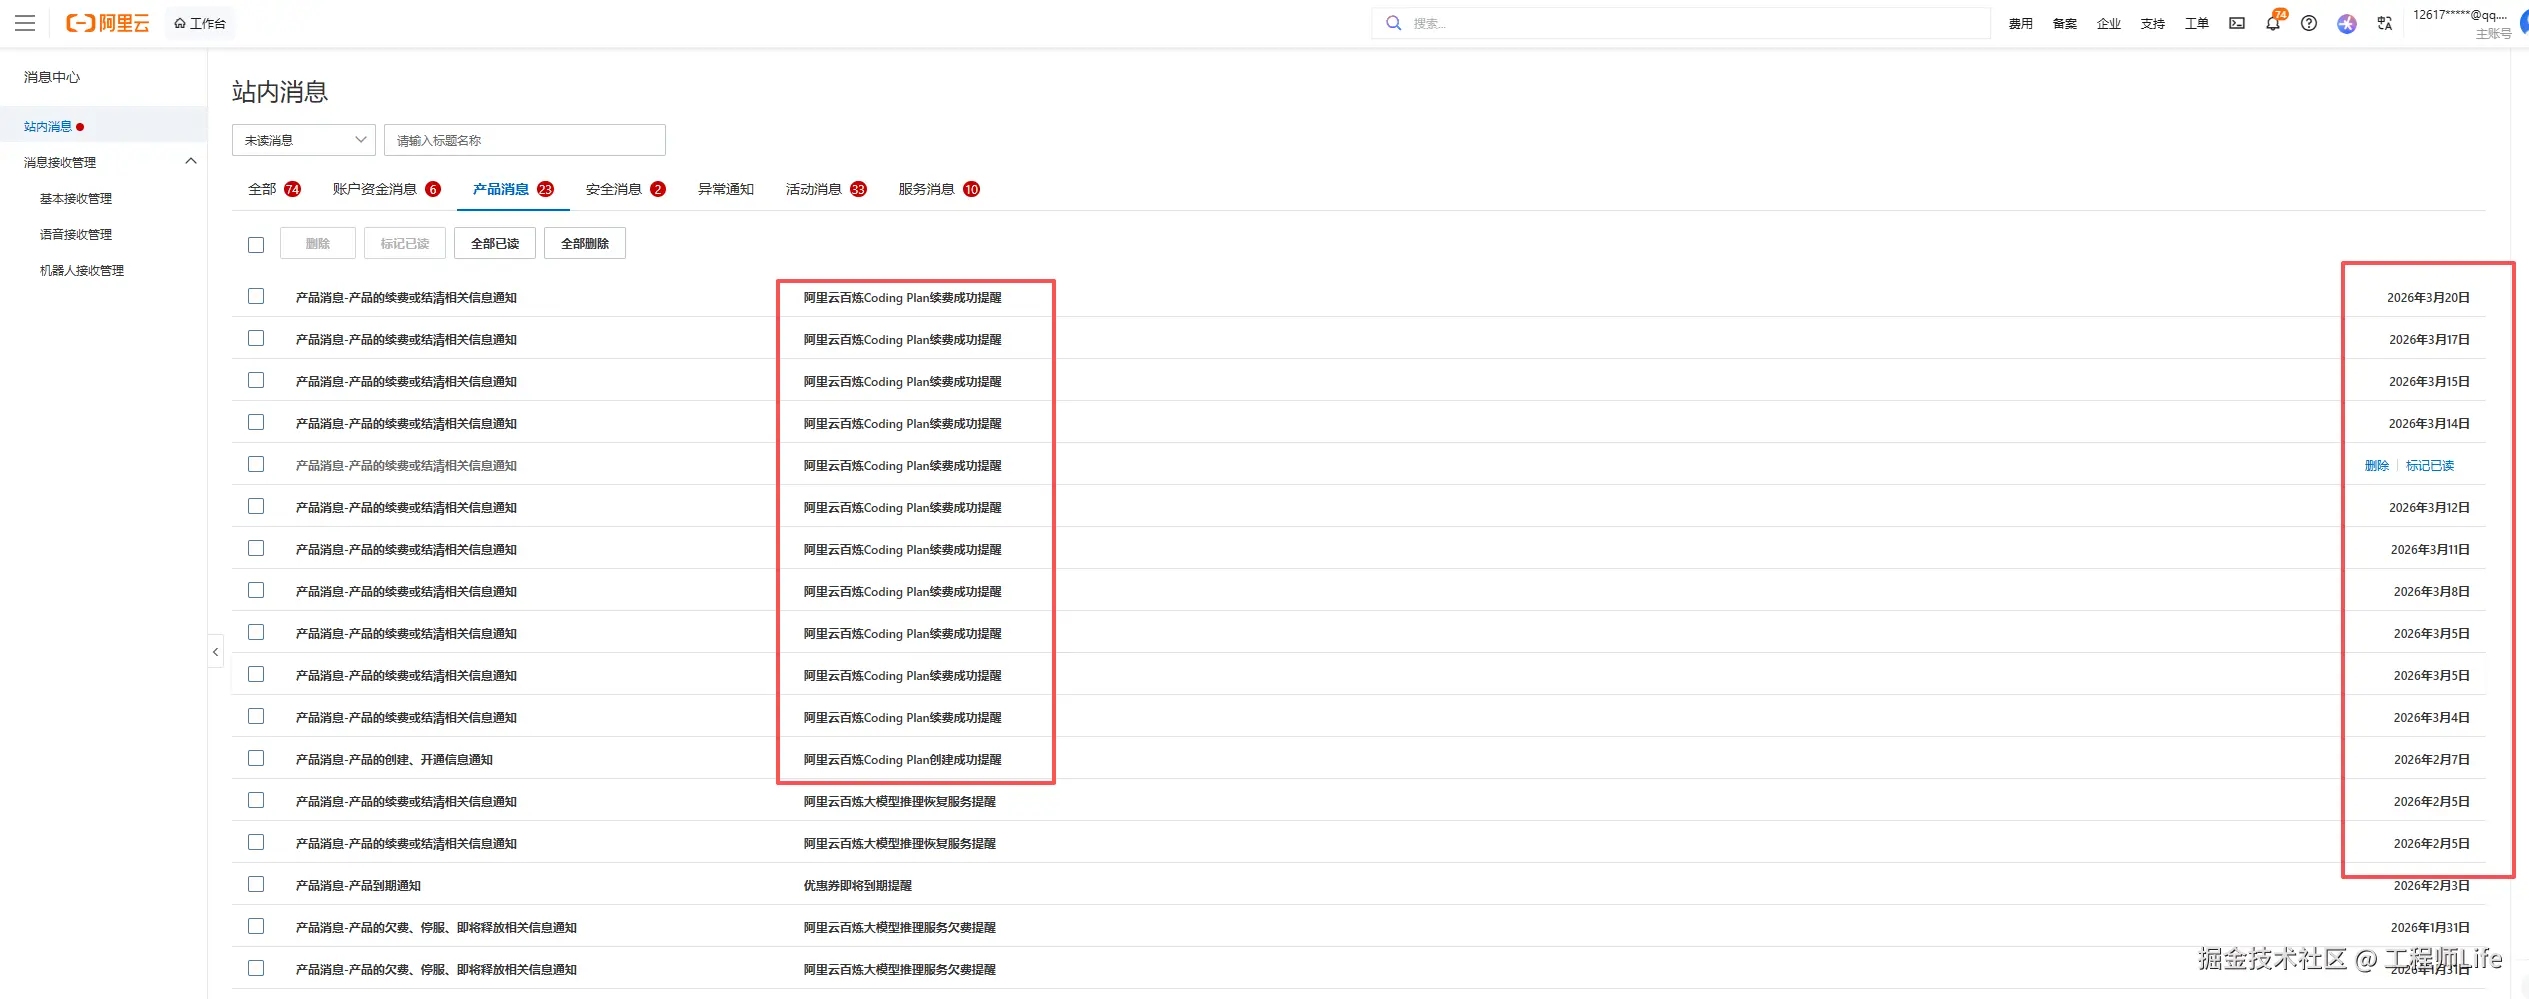This screenshot has height=999, width=2529.
Task: Open message 优惠券即将到期提醒
Action: [858, 885]
